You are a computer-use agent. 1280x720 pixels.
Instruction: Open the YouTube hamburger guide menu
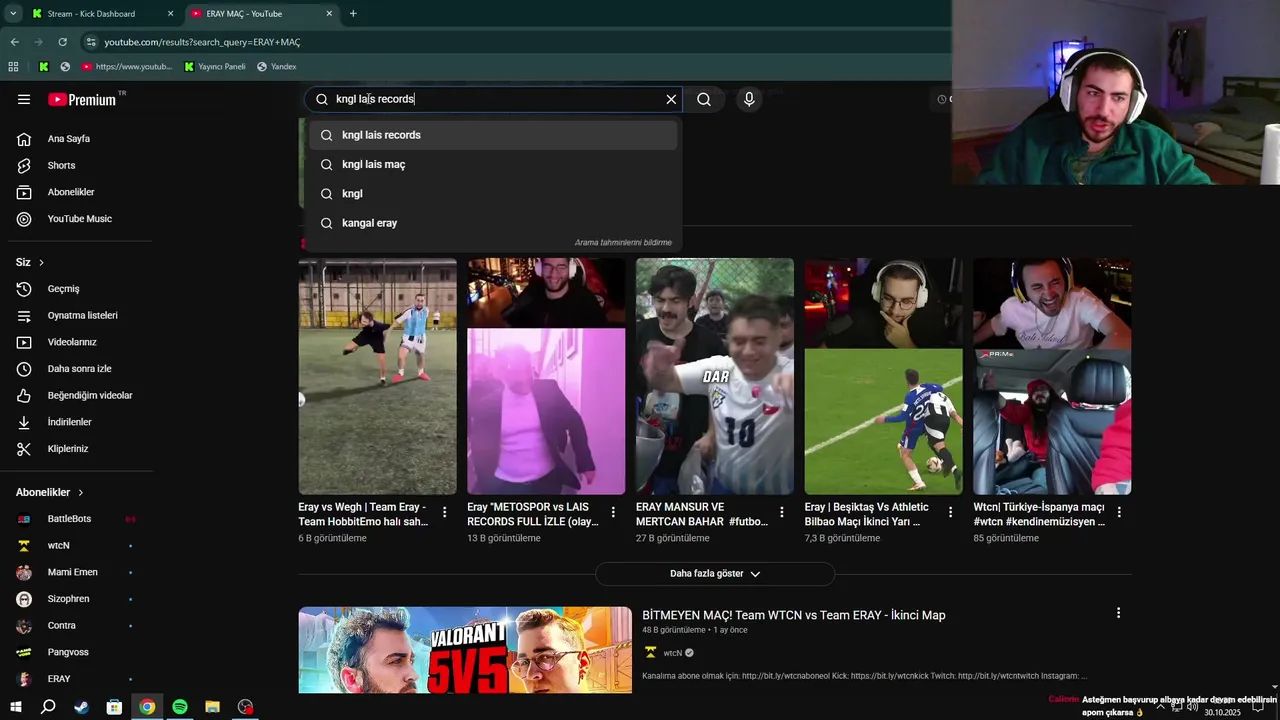(x=24, y=99)
